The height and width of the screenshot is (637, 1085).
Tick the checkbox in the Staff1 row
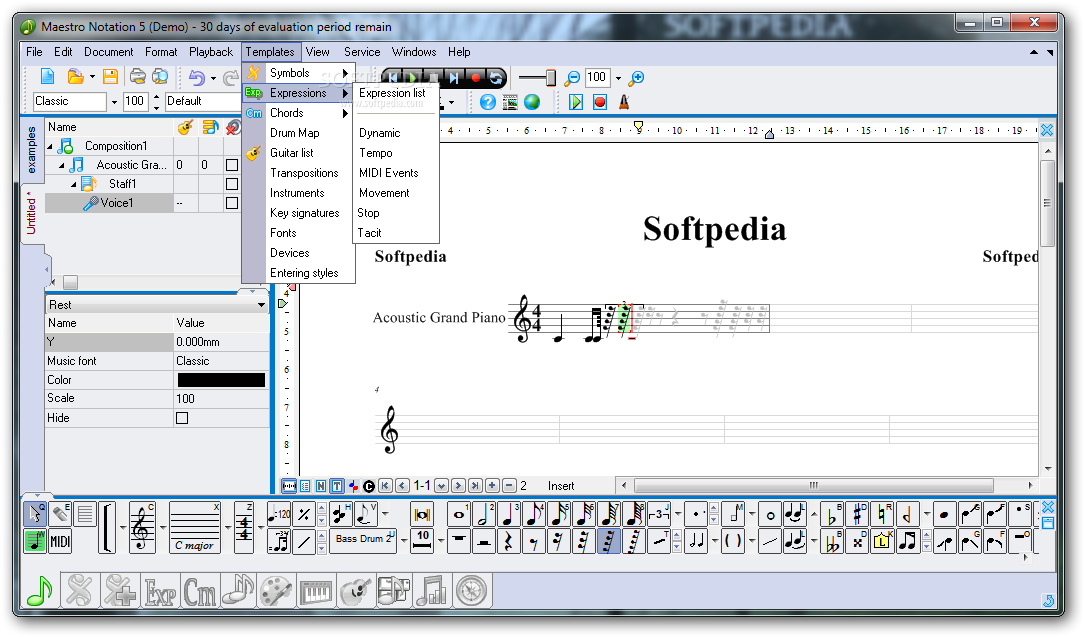click(232, 184)
